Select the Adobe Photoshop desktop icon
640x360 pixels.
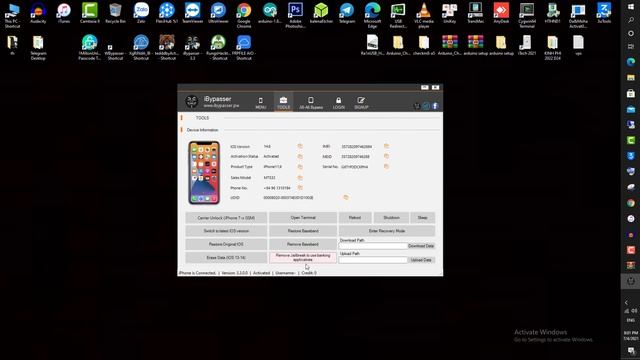[295, 15]
